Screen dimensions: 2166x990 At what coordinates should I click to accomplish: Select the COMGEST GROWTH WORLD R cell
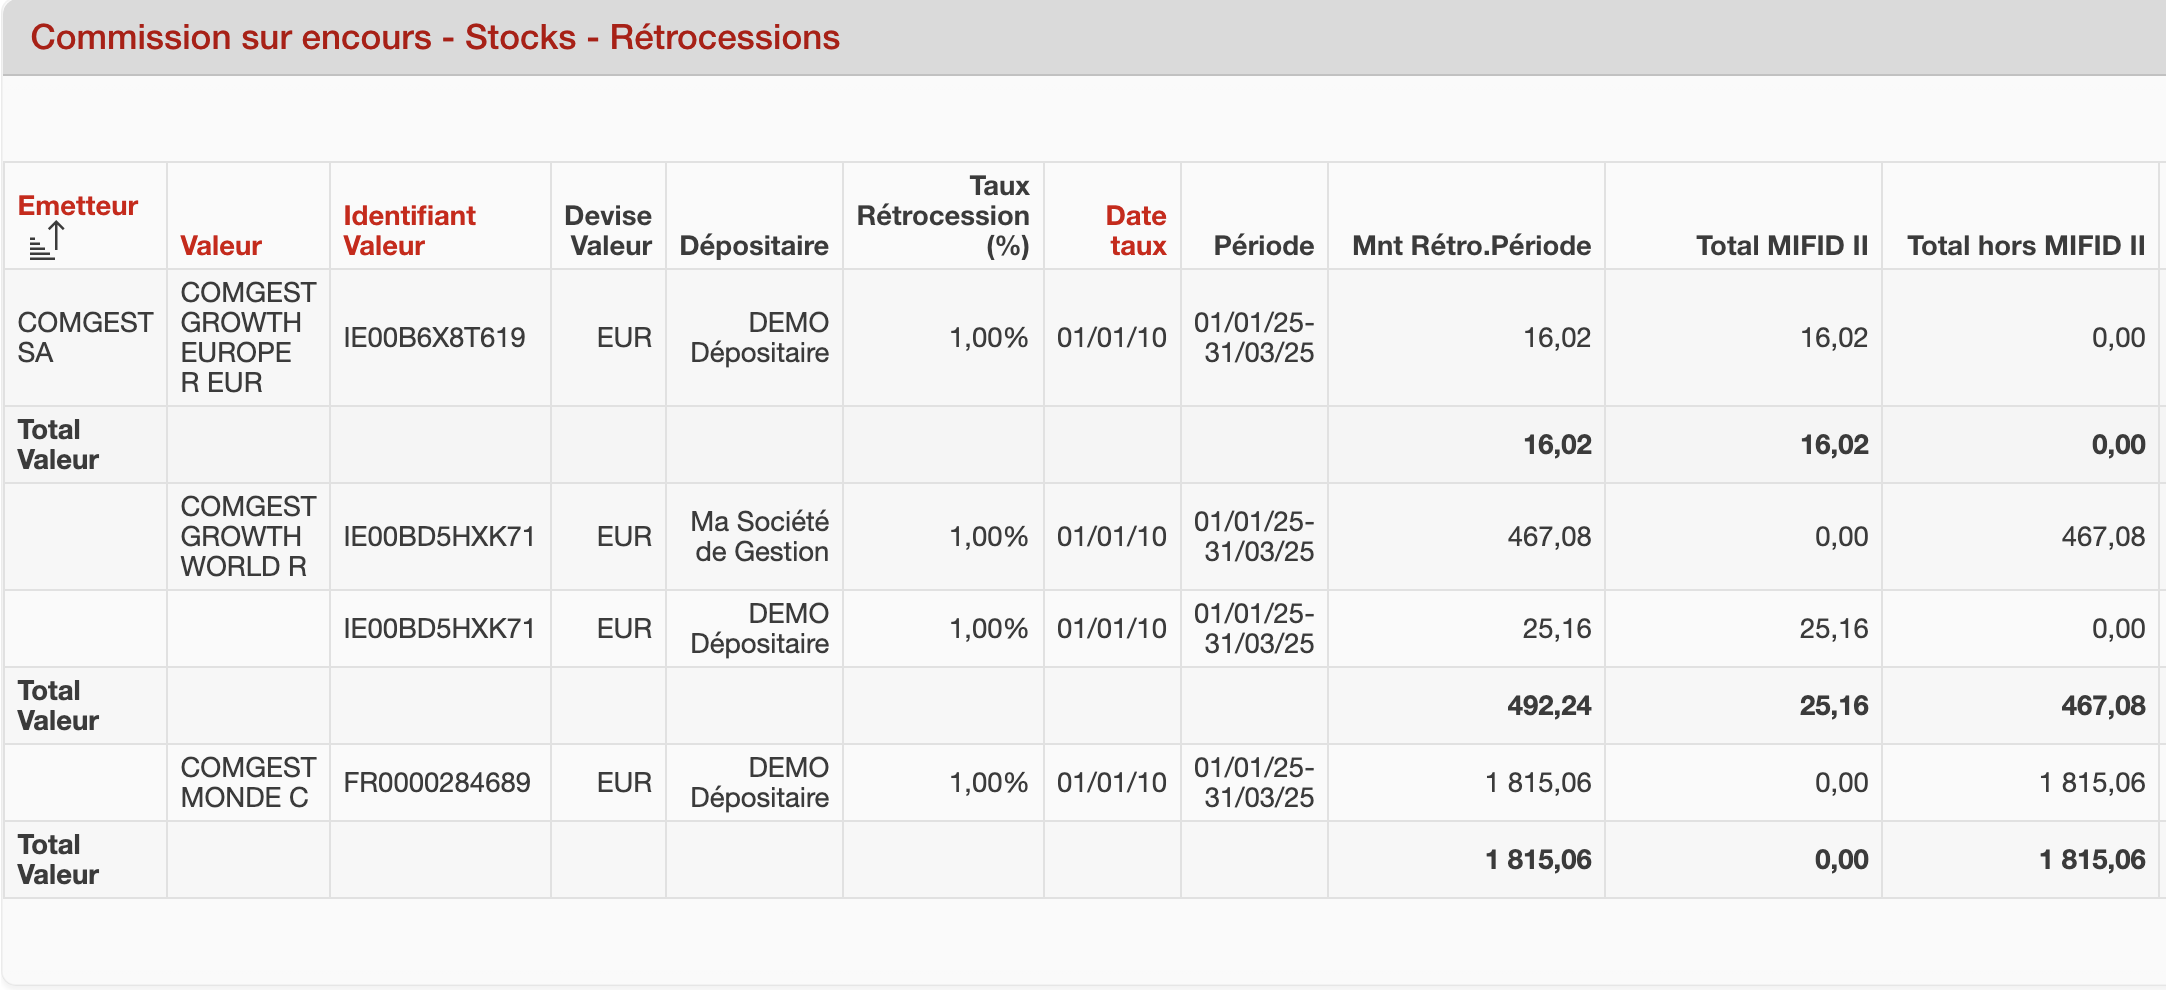[248, 537]
